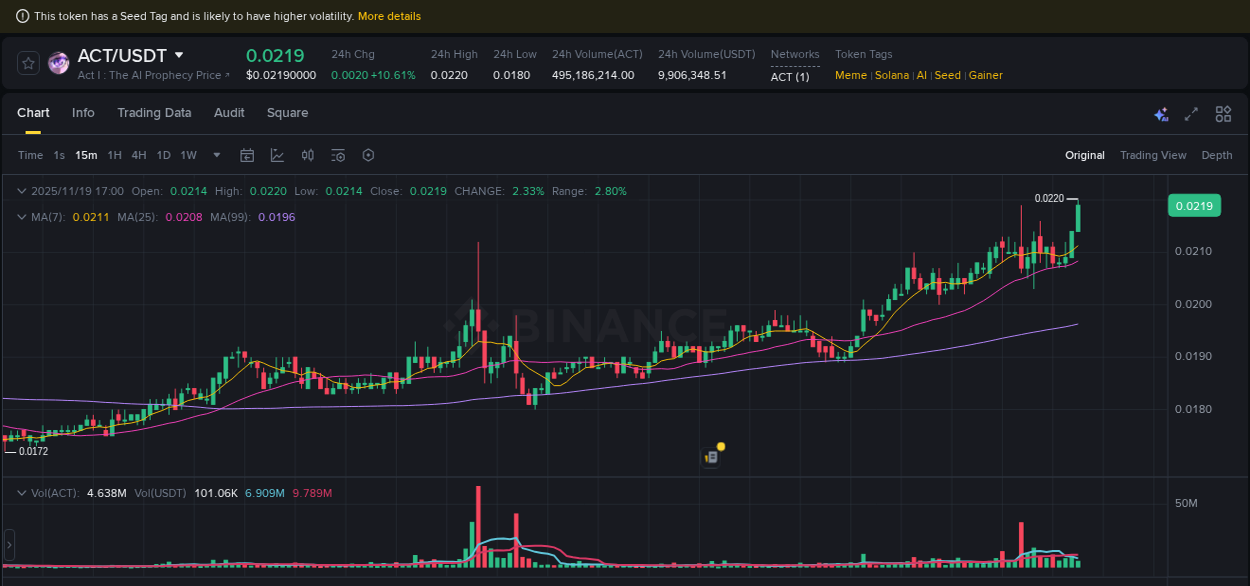The height and width of the screenshot is (586, 1250).
Task: Switch to the Trading Data tab
Action: [x=154, y=113]
